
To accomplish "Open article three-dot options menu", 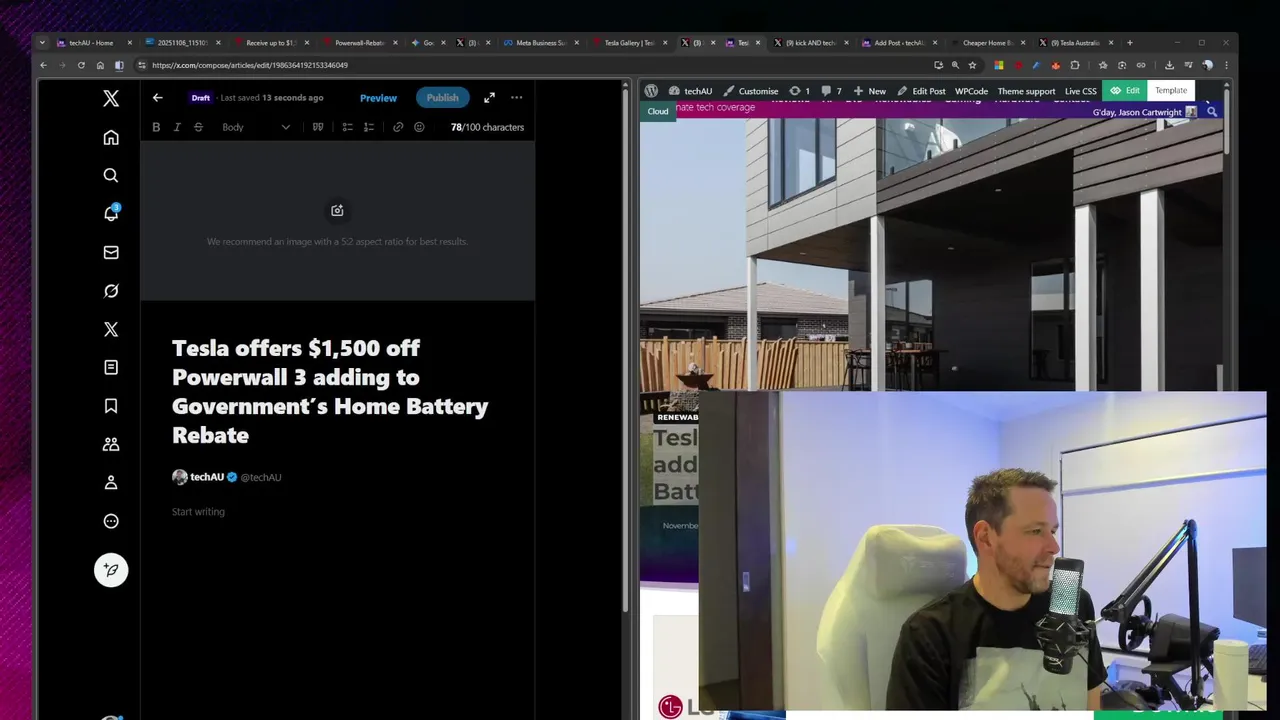I will click(516, 98).
